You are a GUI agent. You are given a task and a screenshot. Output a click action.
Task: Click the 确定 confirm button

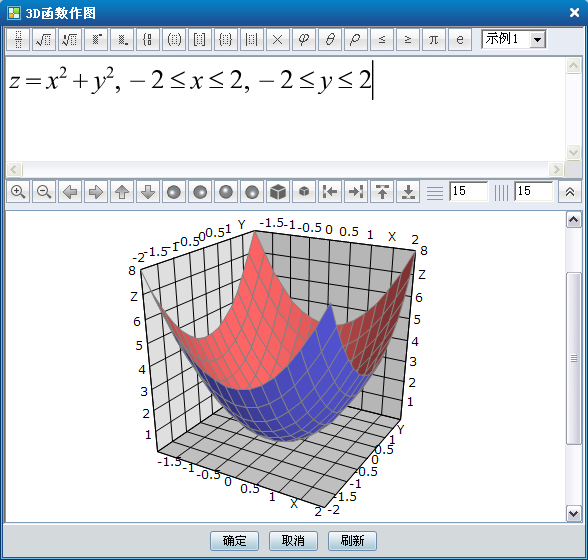click(234, 540)
